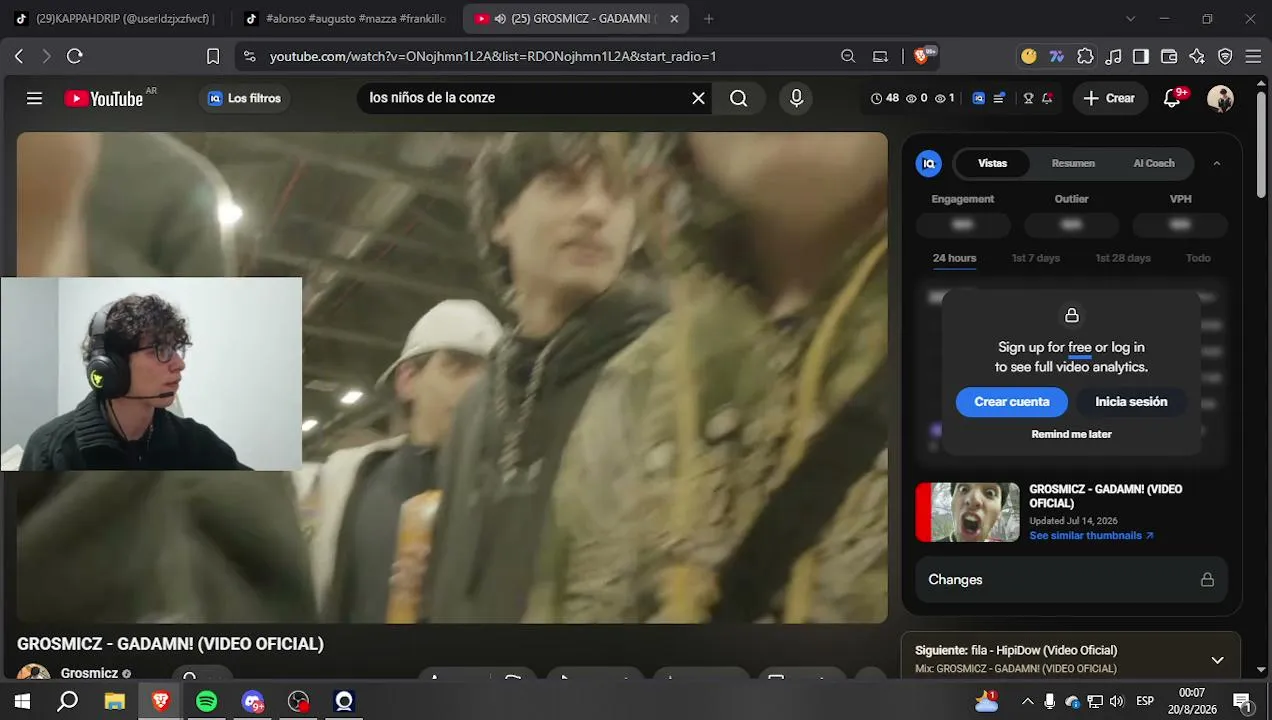Open the list icon beside blue IQ icon
This screenshot has height=720, width=1272.
(x=998, y=98)
